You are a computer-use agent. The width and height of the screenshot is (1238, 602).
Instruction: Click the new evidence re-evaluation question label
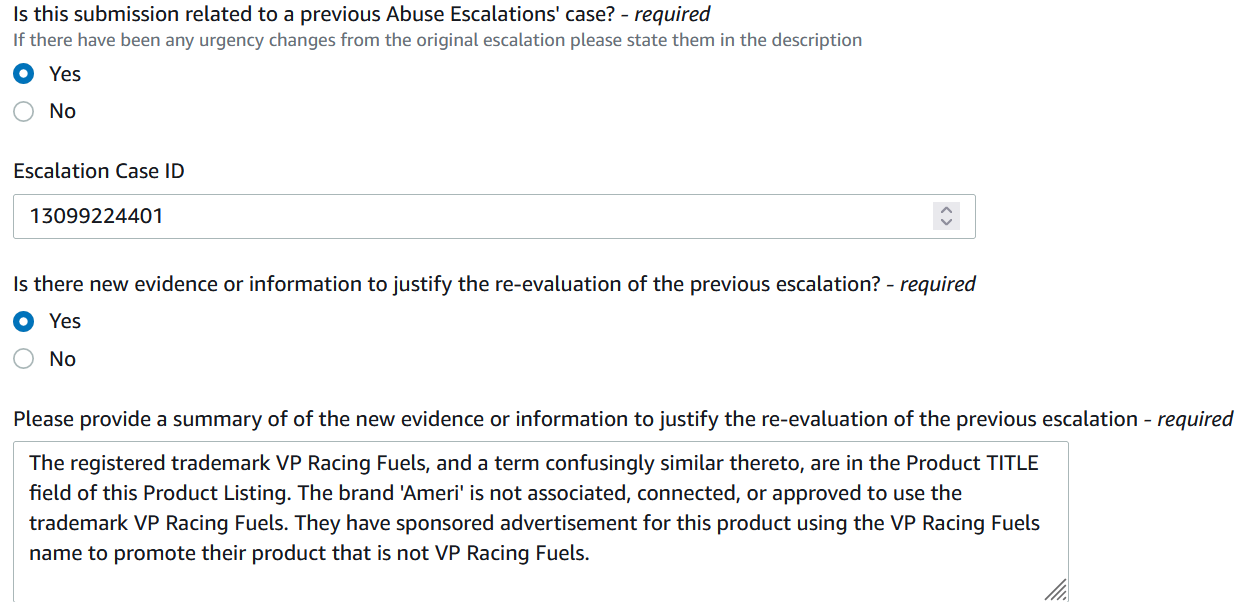click(x=494, y=284)
